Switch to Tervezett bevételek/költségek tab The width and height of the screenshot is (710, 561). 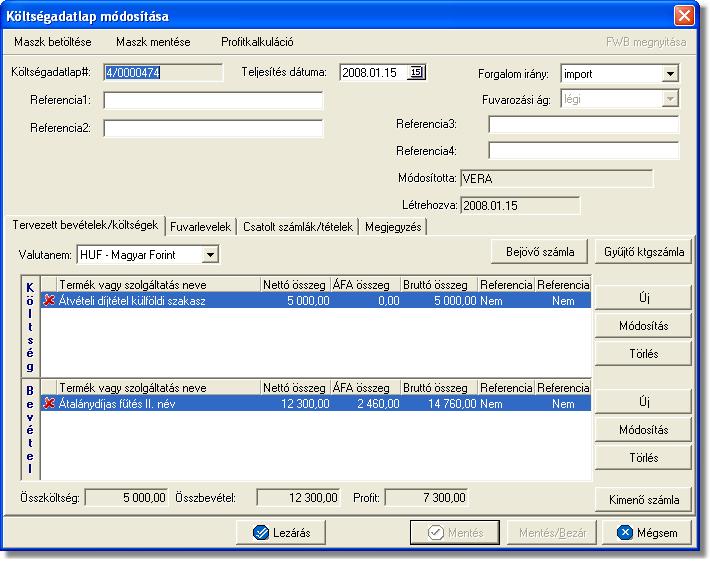(85, 225)
